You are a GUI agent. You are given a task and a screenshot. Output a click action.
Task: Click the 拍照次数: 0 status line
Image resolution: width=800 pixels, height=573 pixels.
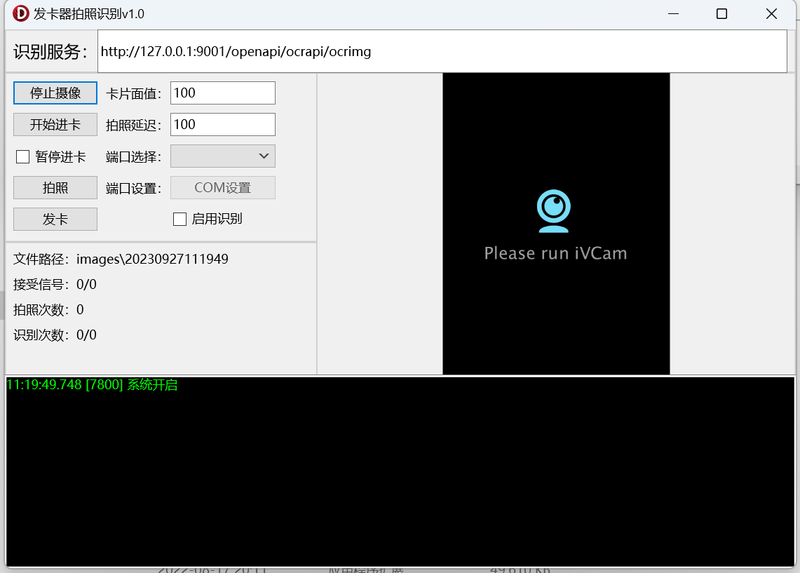(48, 310)
